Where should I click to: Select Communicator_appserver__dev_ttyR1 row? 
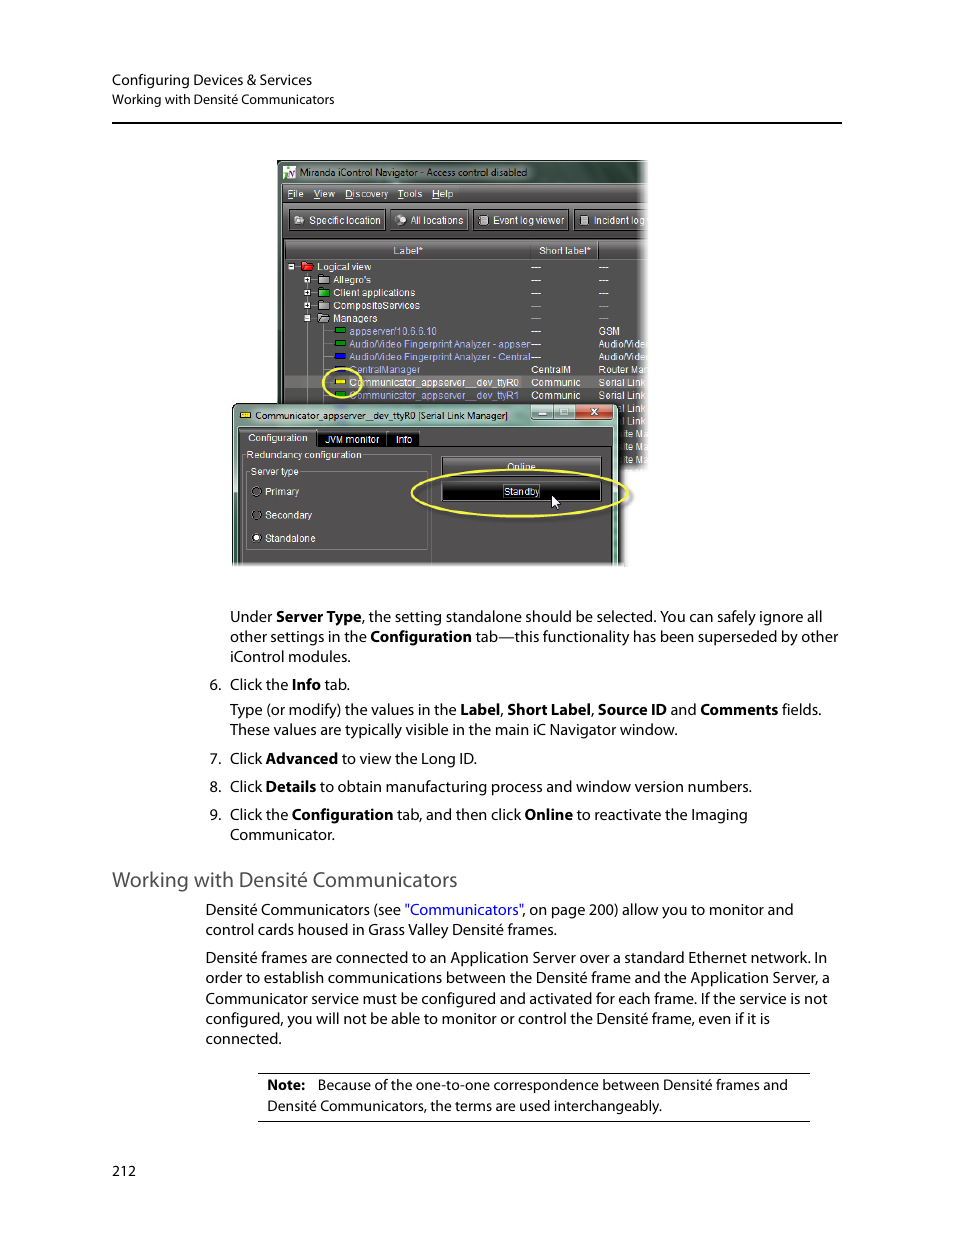(434, 395)
